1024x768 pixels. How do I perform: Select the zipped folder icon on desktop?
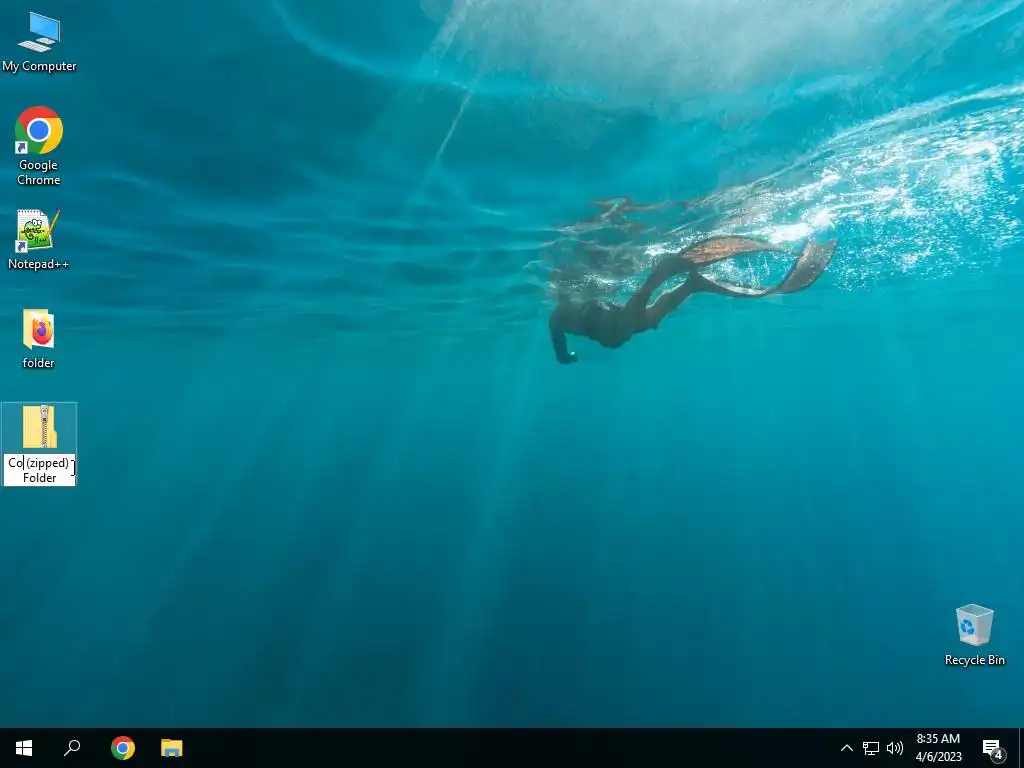tap(39, 427)
